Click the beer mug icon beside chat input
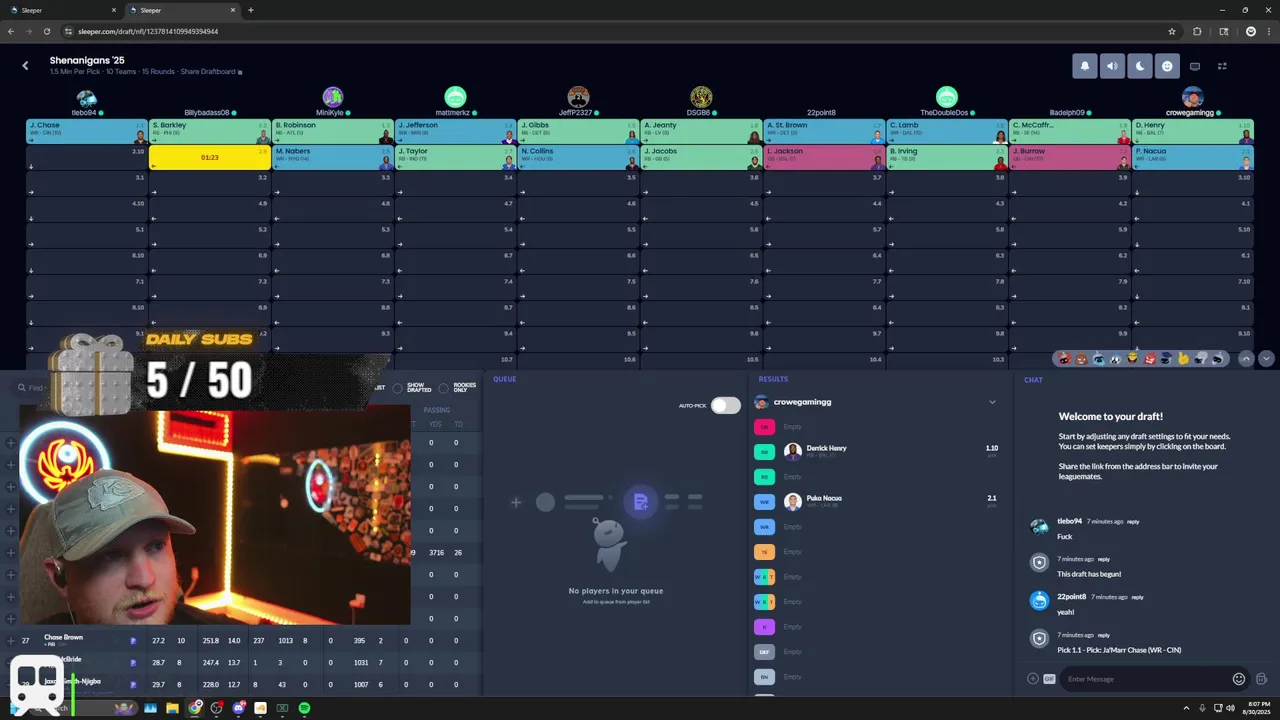1280x720 pixels. pyautogui.click(x=1261, y=679)
